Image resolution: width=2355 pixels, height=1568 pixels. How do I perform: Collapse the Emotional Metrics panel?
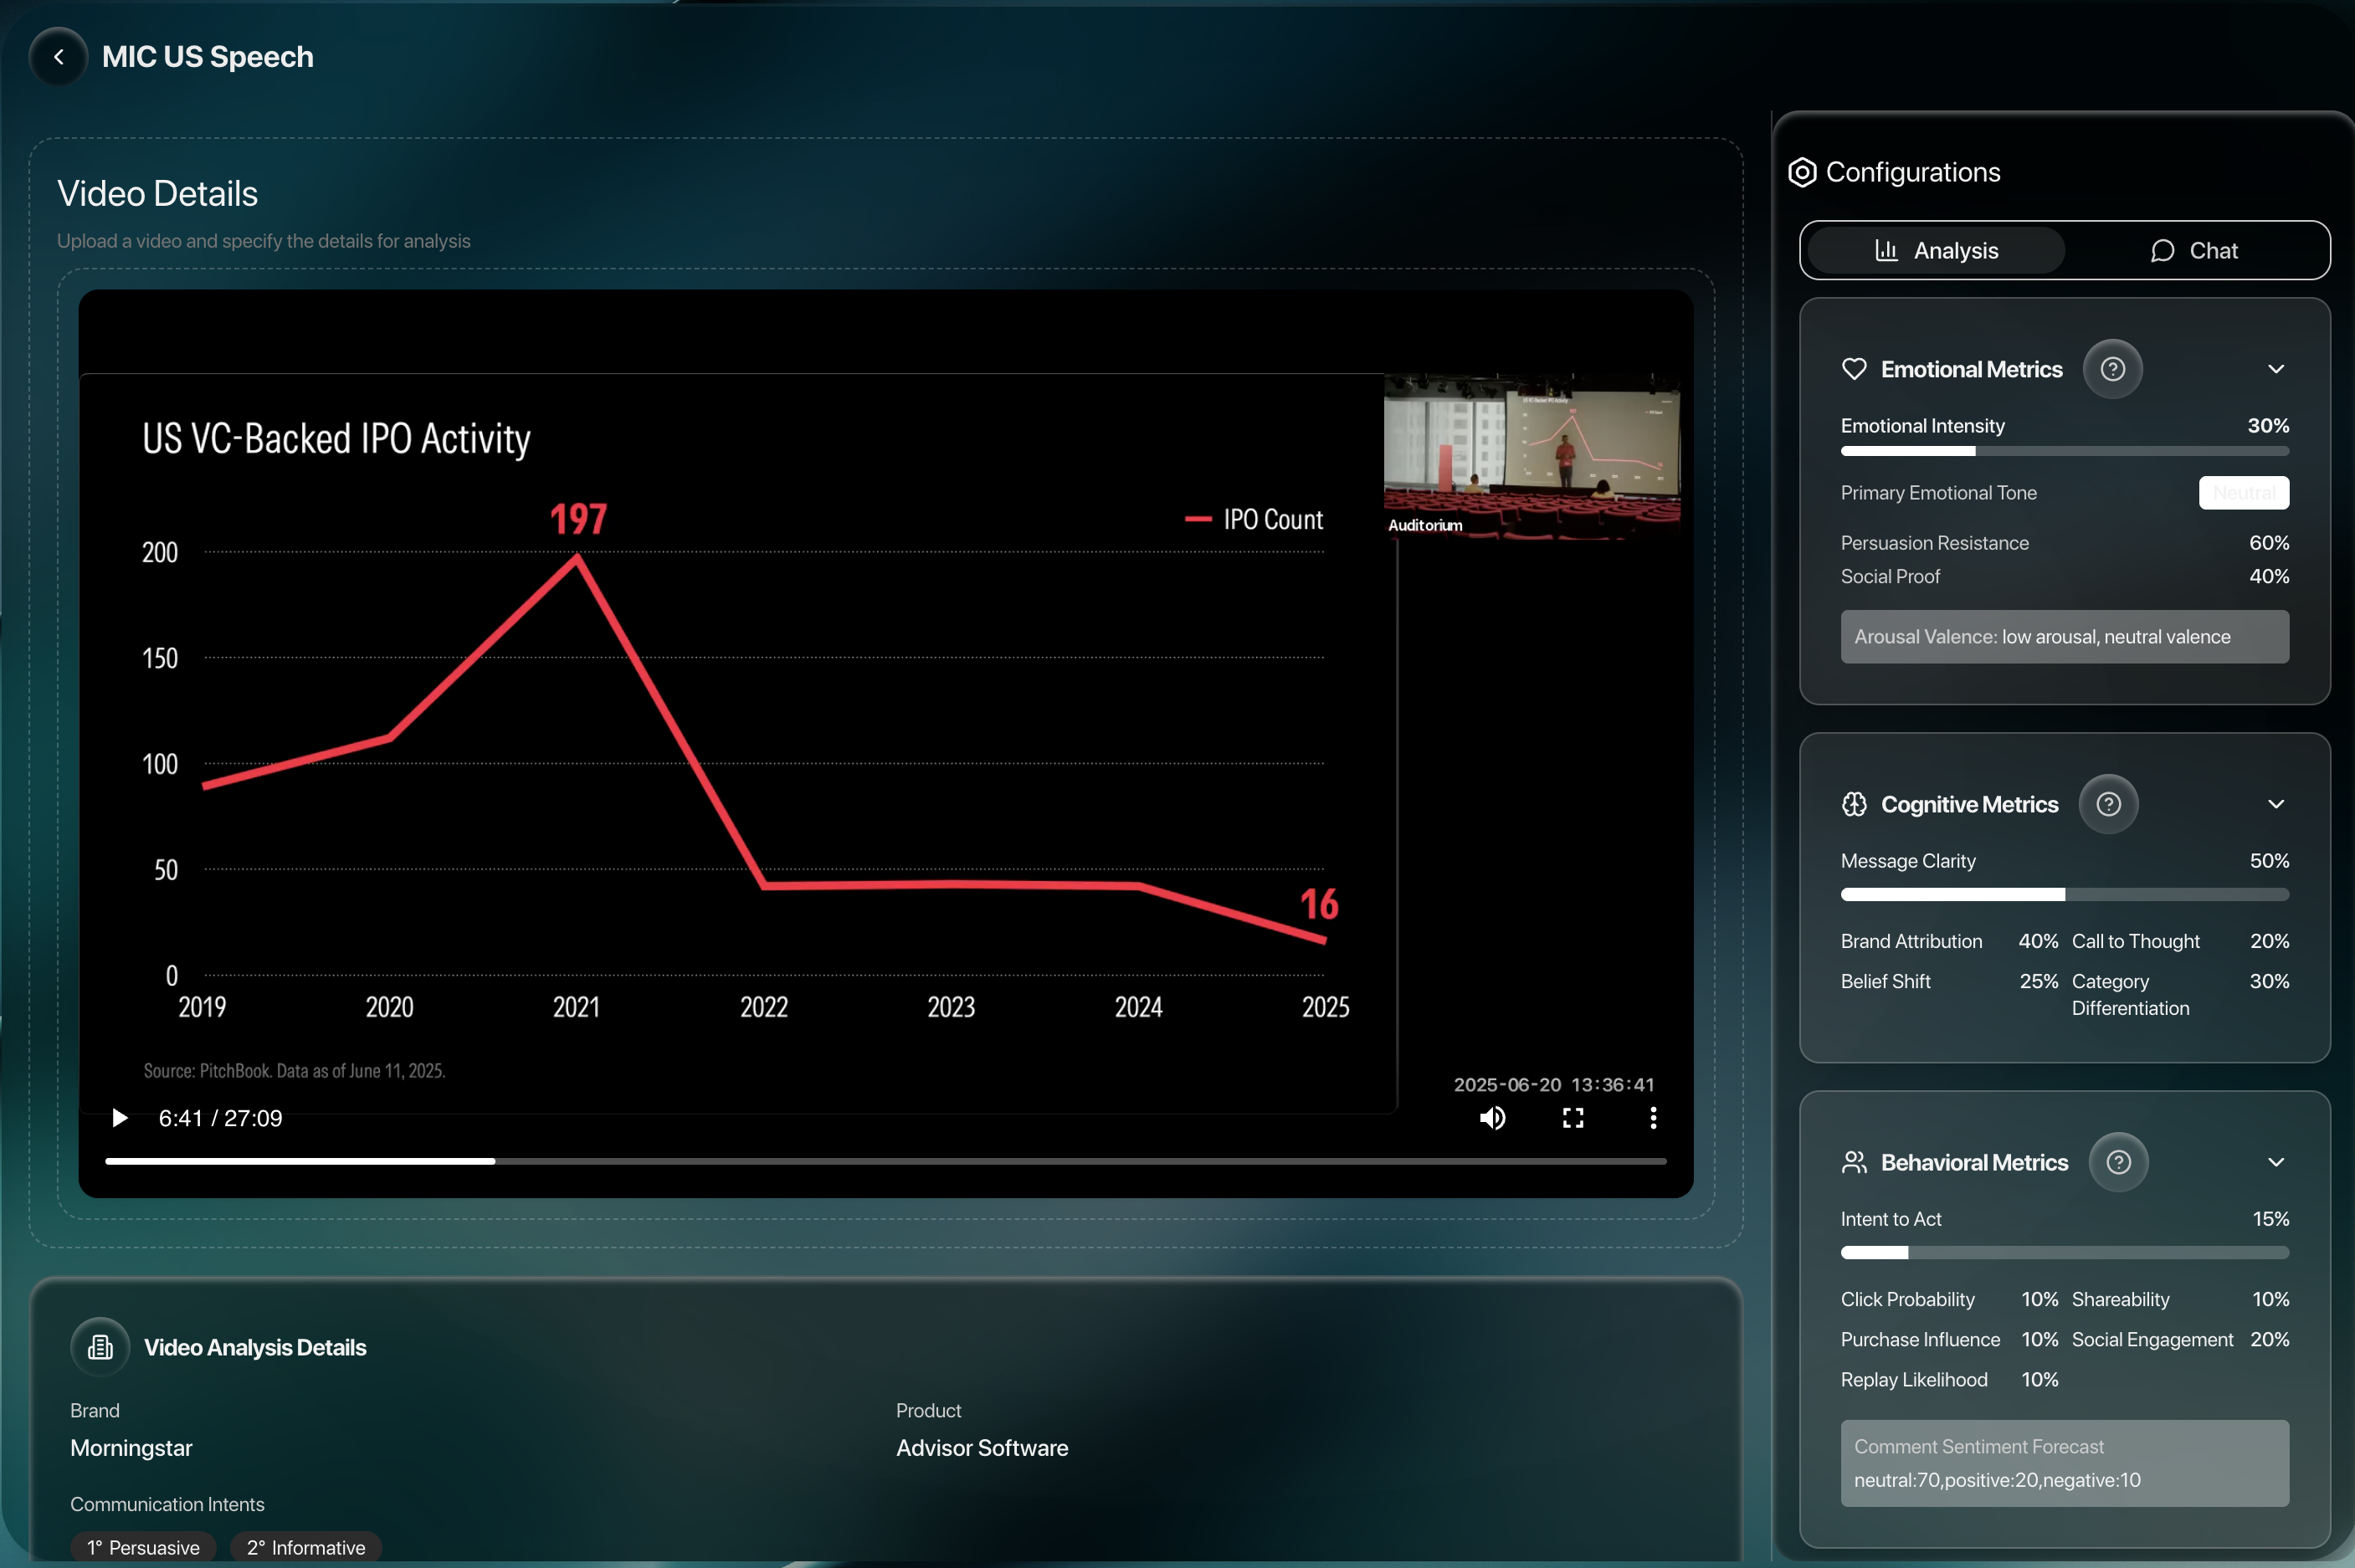click(x=2277, y=368)
